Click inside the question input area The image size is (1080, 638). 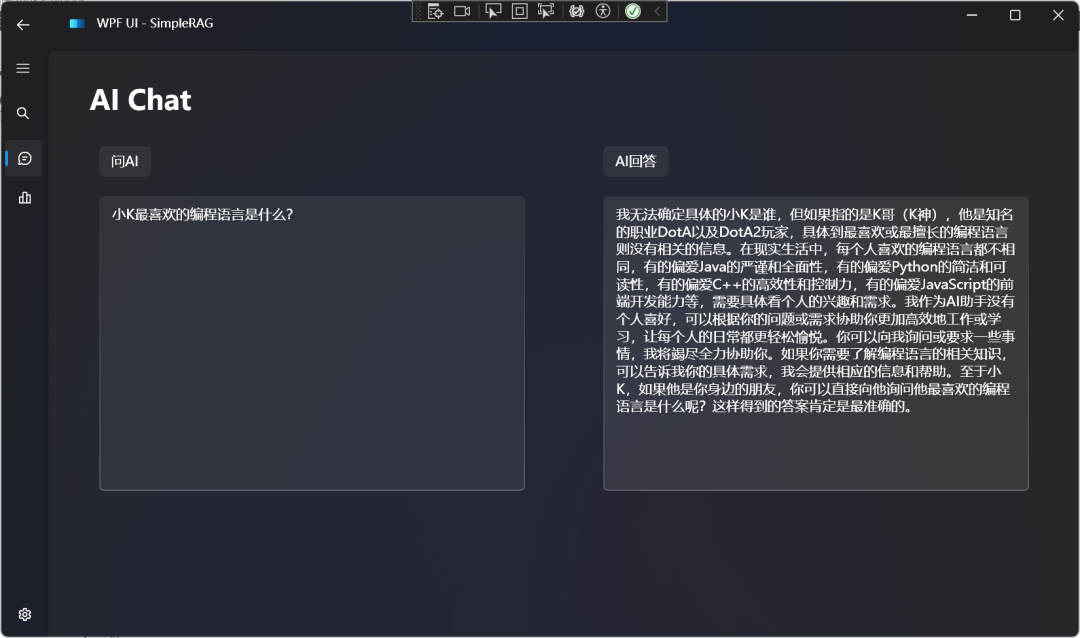pyautogui.click(x=311, y=340)
